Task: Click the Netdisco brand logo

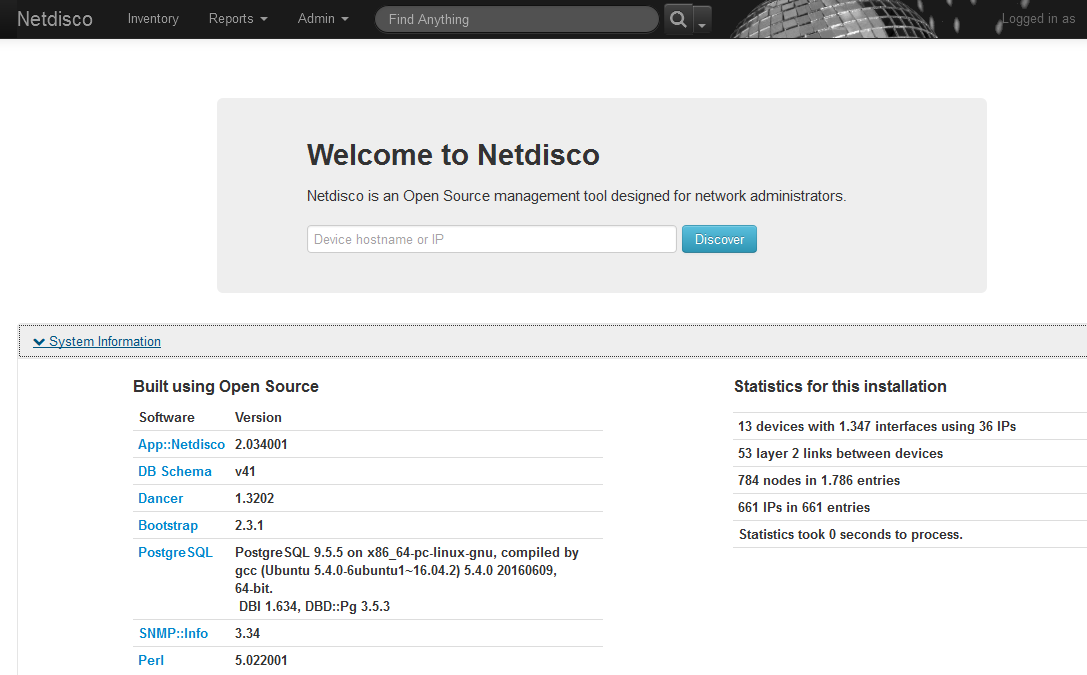Action: tap(55, 19)
